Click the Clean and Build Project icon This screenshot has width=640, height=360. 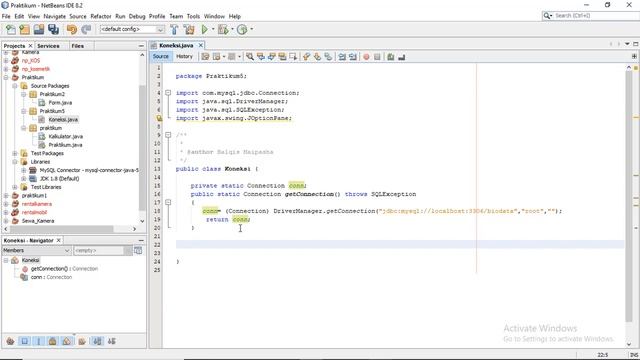pyautogui.click(x=189, y=29)
